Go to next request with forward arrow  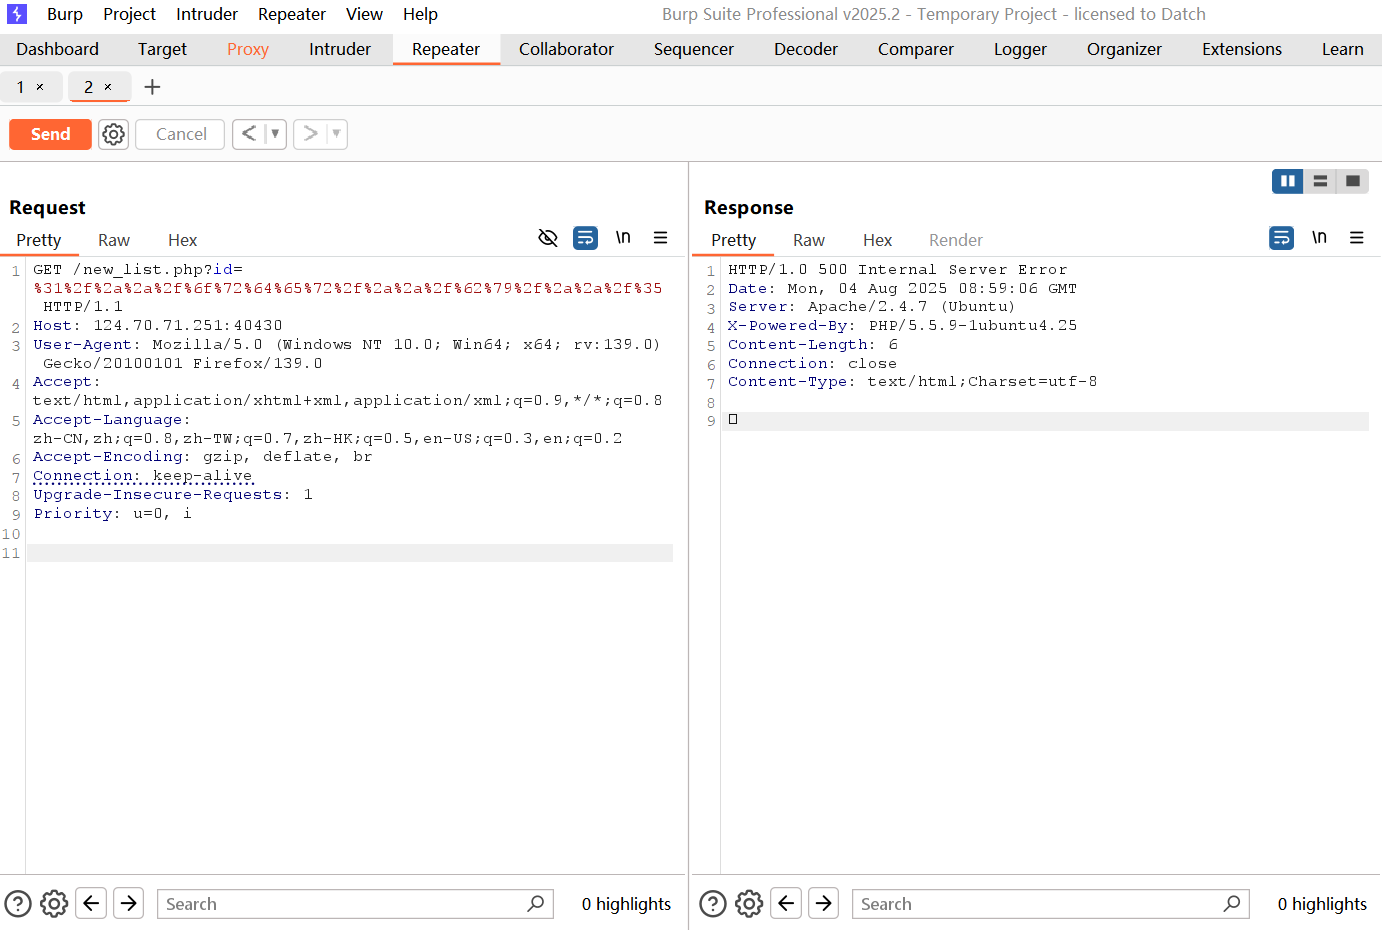[310, 134]
